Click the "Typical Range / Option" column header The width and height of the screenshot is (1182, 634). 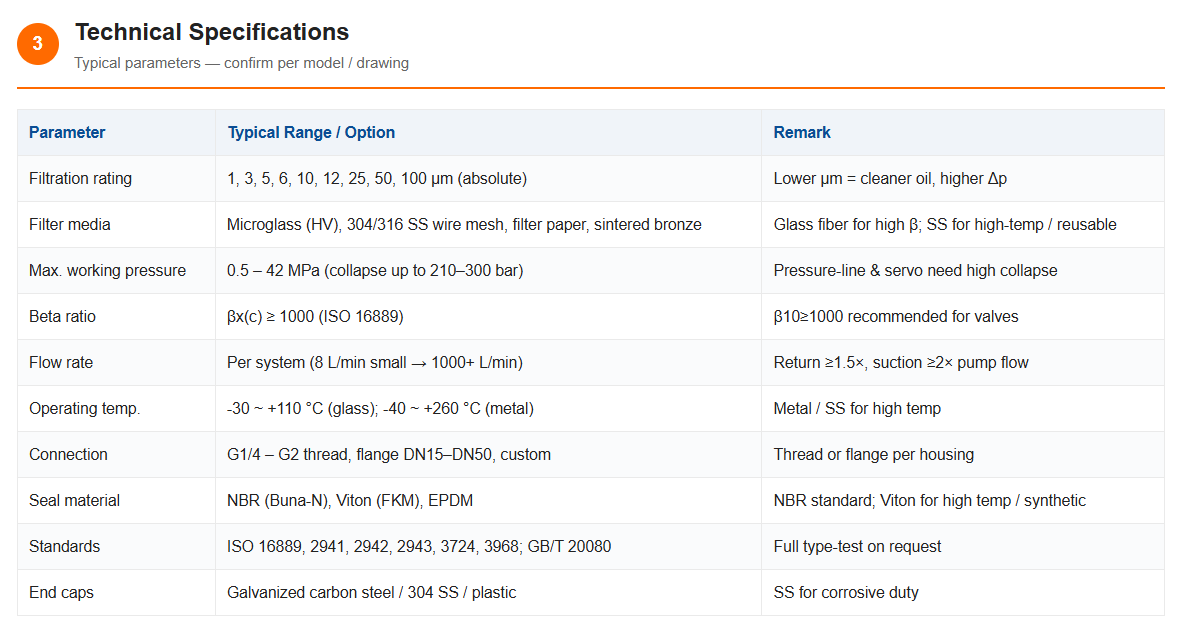[x=311, y=133]
